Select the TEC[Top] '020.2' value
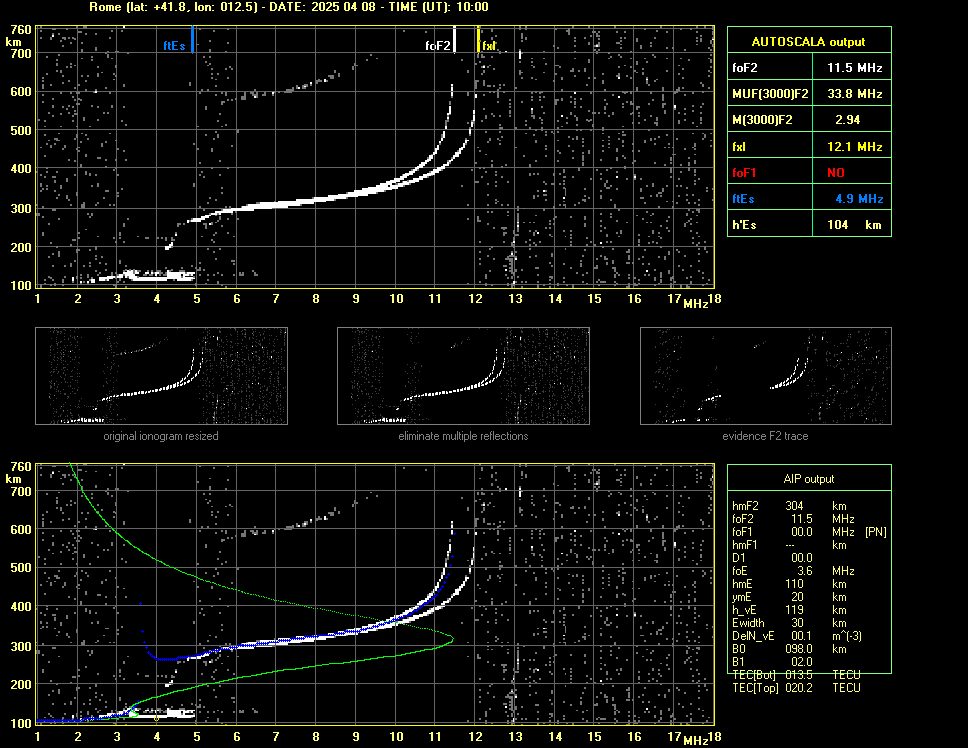Image resolution: width=968 pixels, height=748 pixels. [x=799, y=688]
